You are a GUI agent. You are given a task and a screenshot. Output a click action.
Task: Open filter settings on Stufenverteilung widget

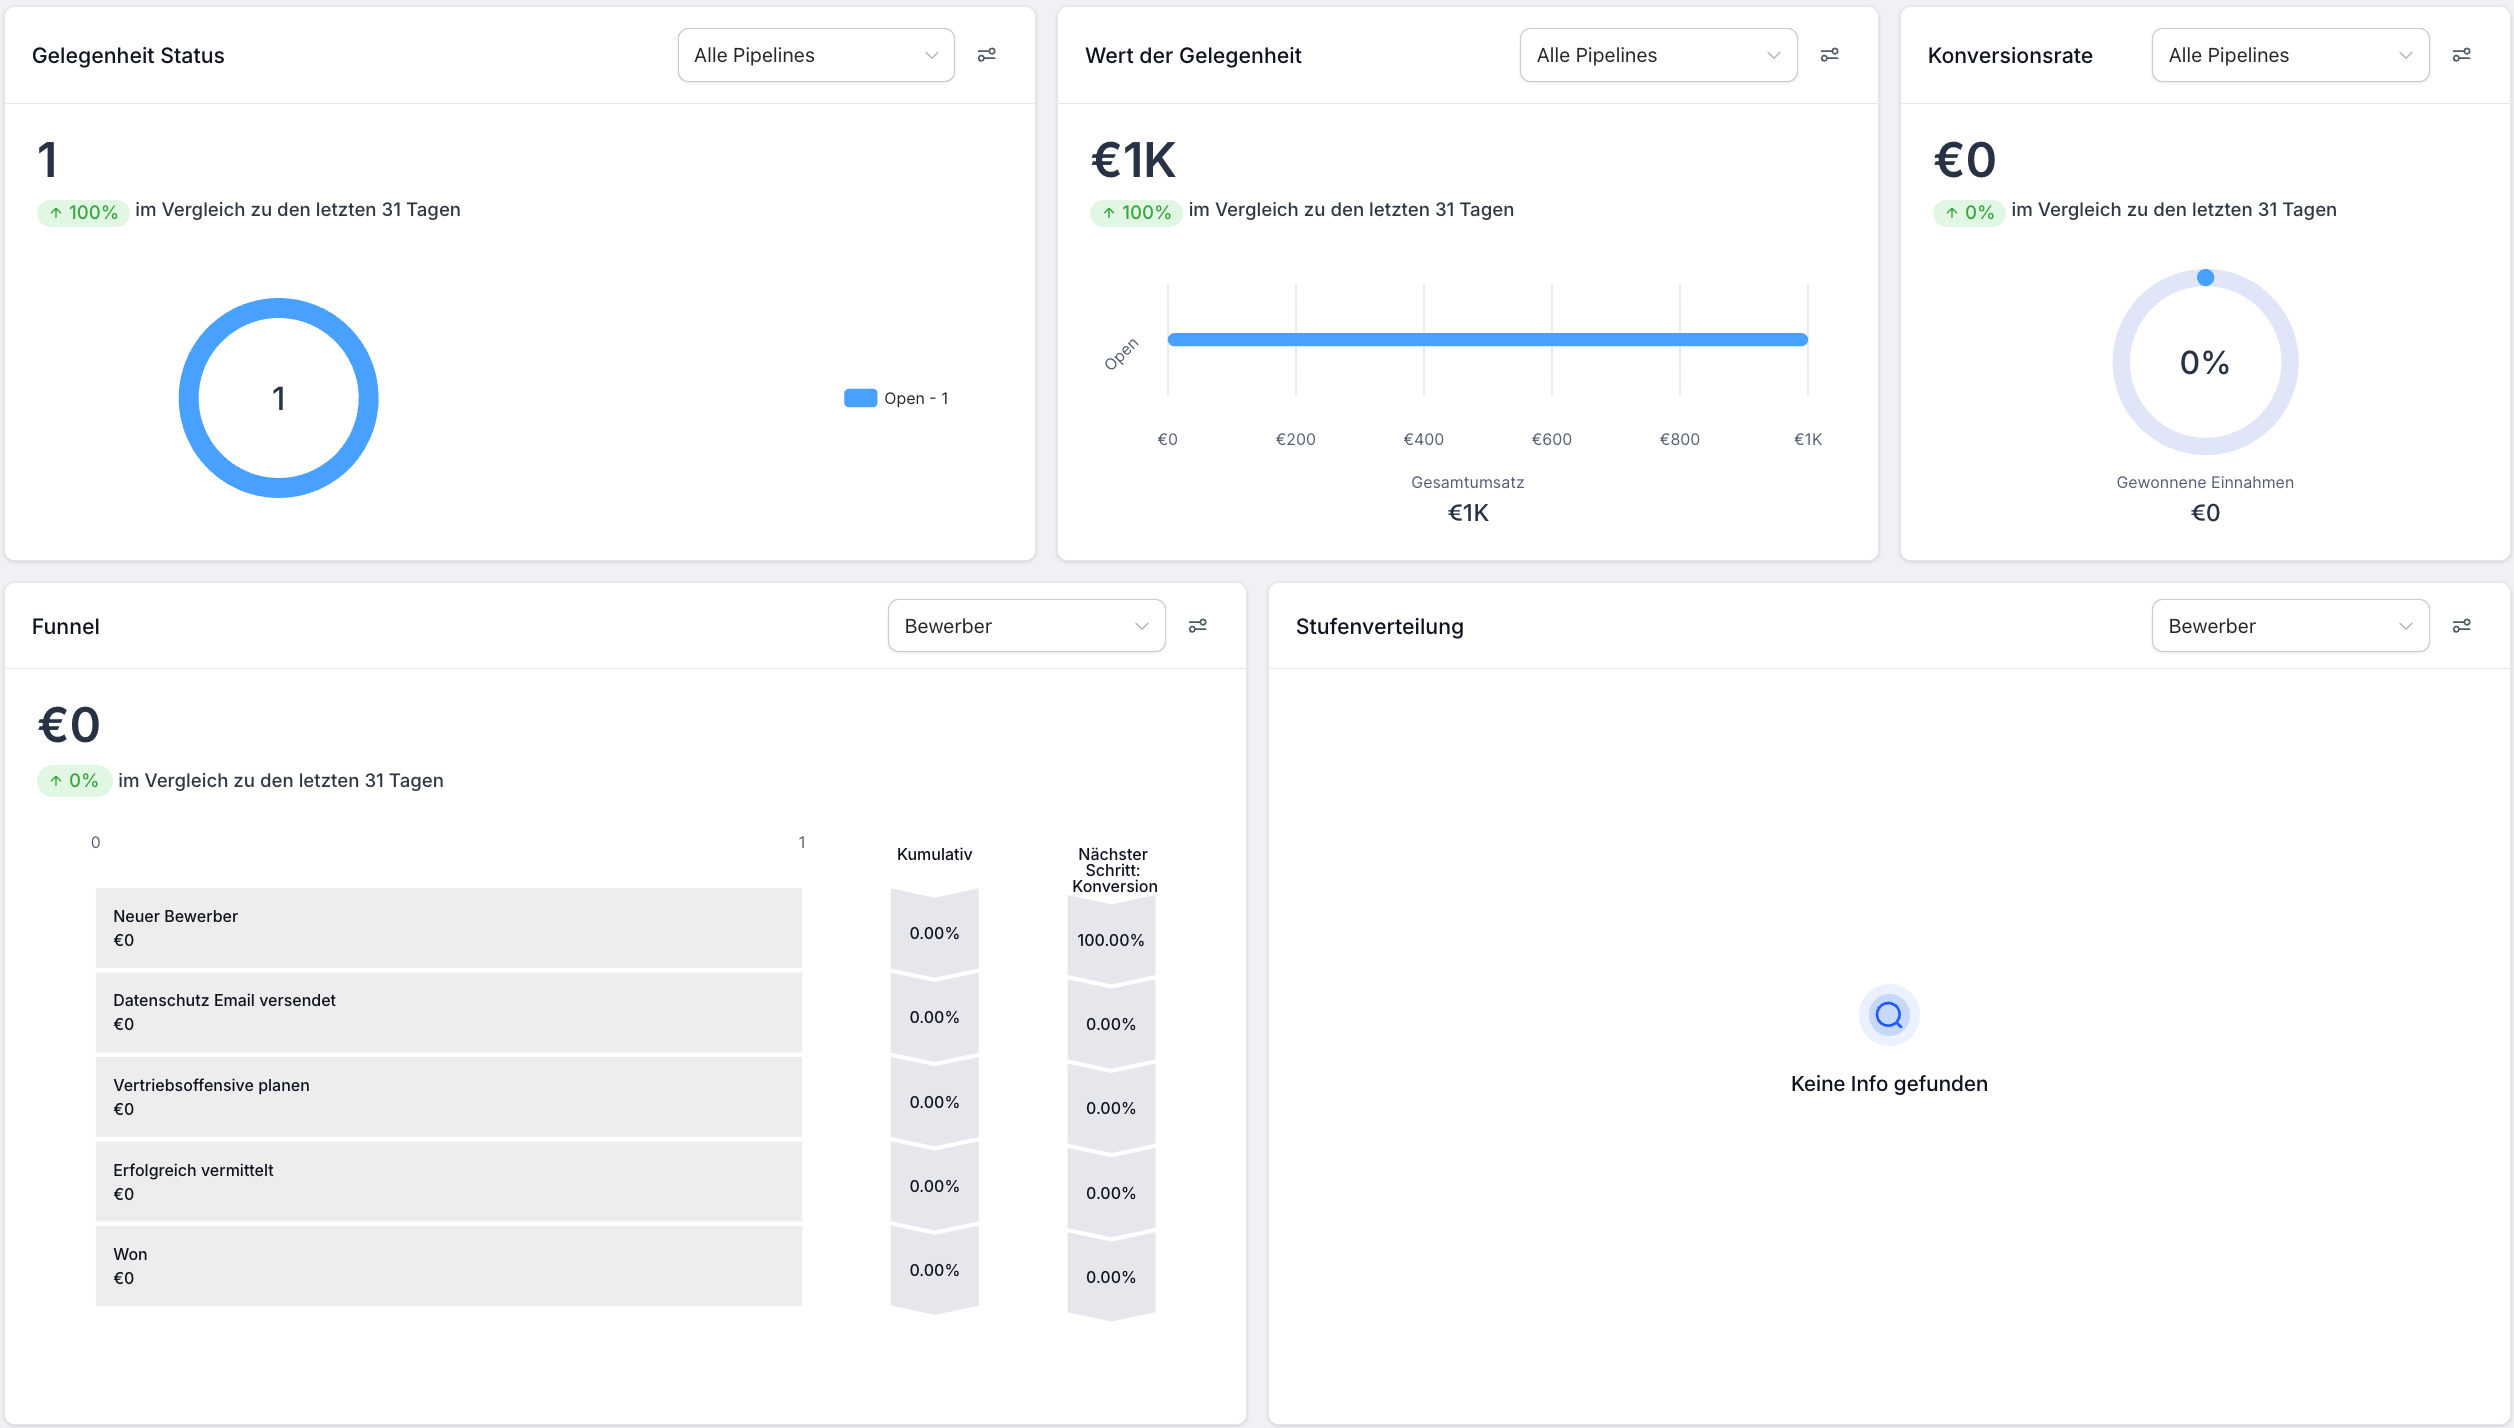point(2463,625)
